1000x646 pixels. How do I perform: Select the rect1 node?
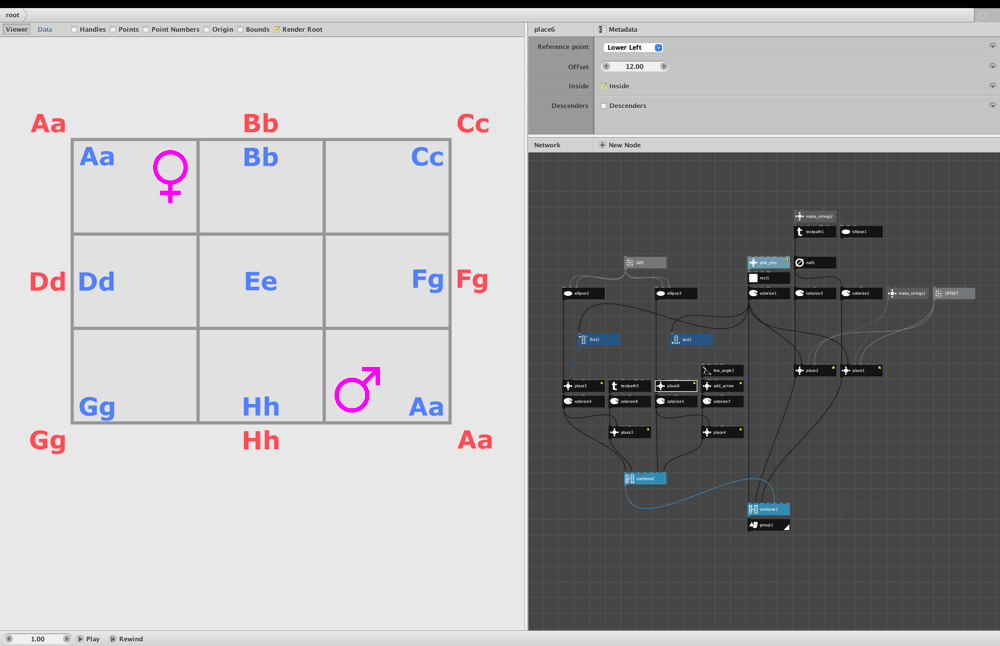click(x=768, y=278)
